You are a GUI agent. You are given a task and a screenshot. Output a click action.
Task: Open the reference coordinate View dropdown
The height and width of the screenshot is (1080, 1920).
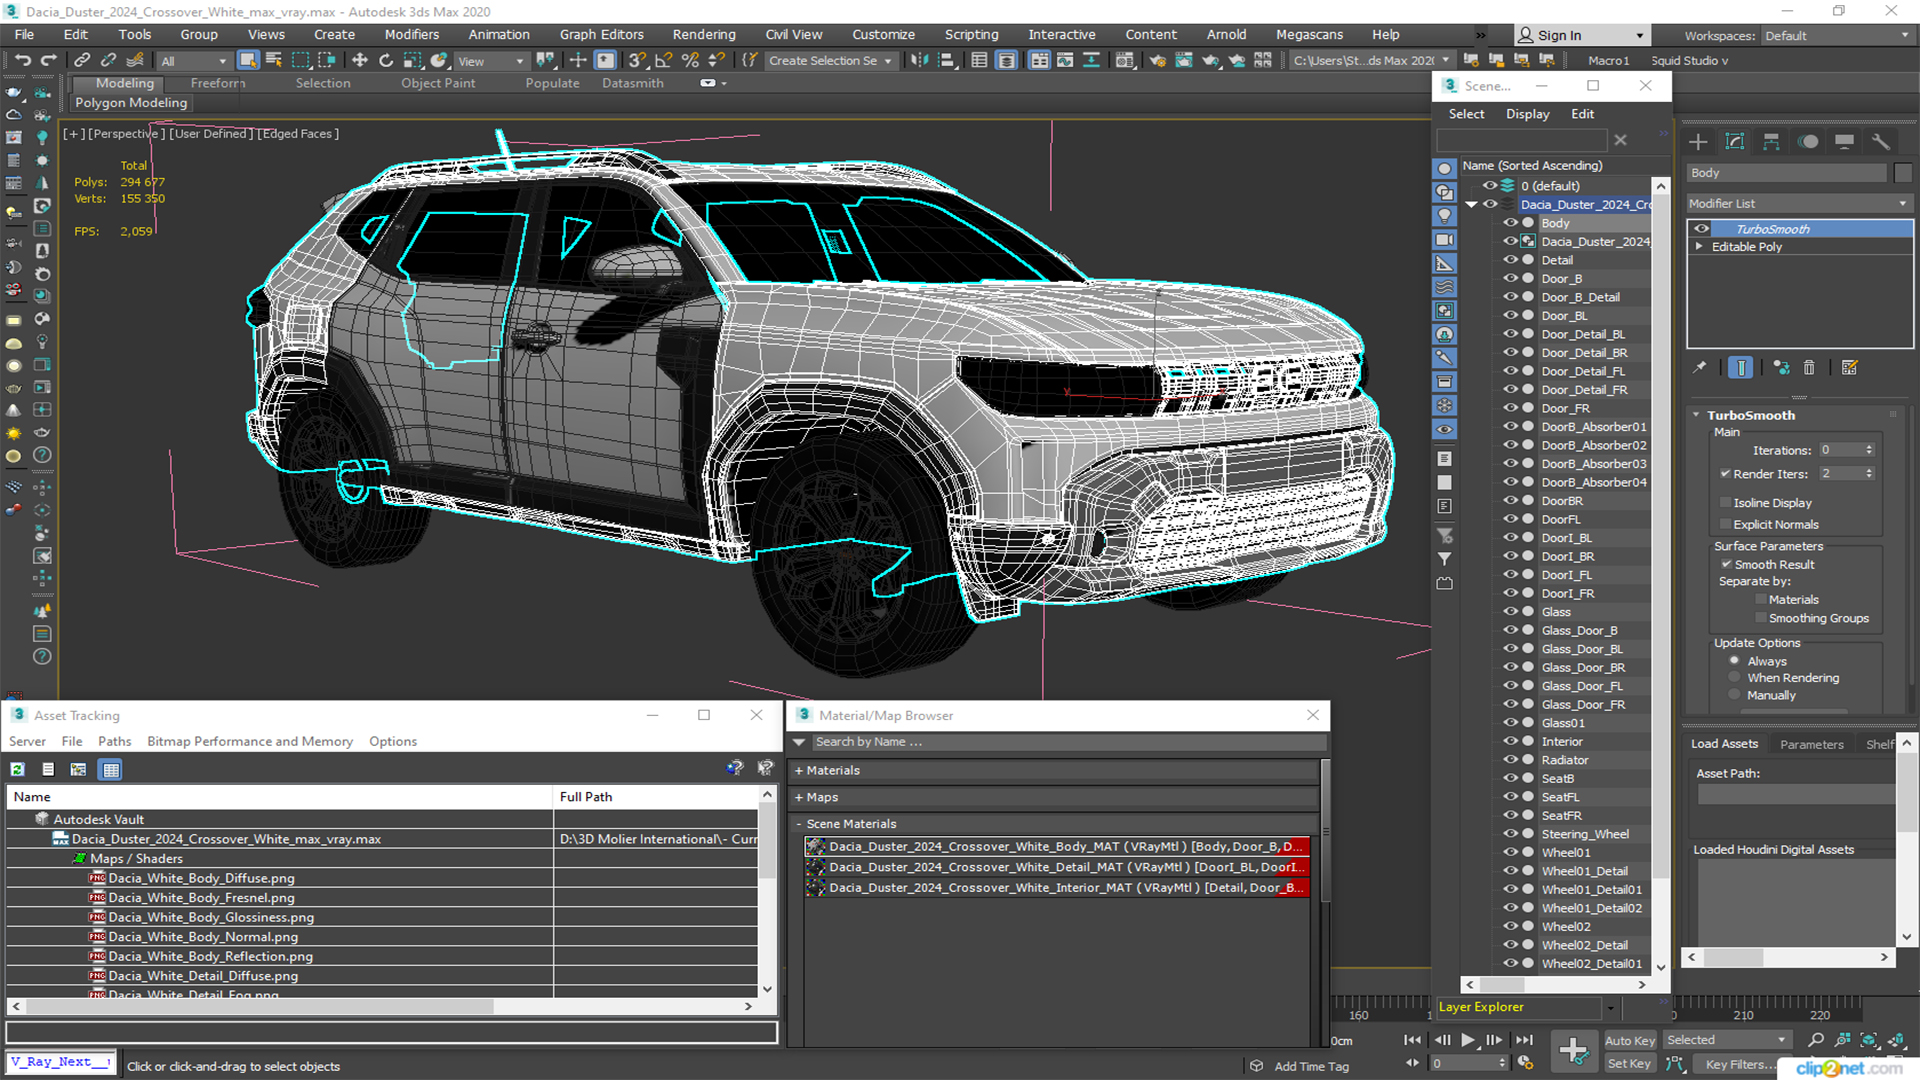(491, 61)
